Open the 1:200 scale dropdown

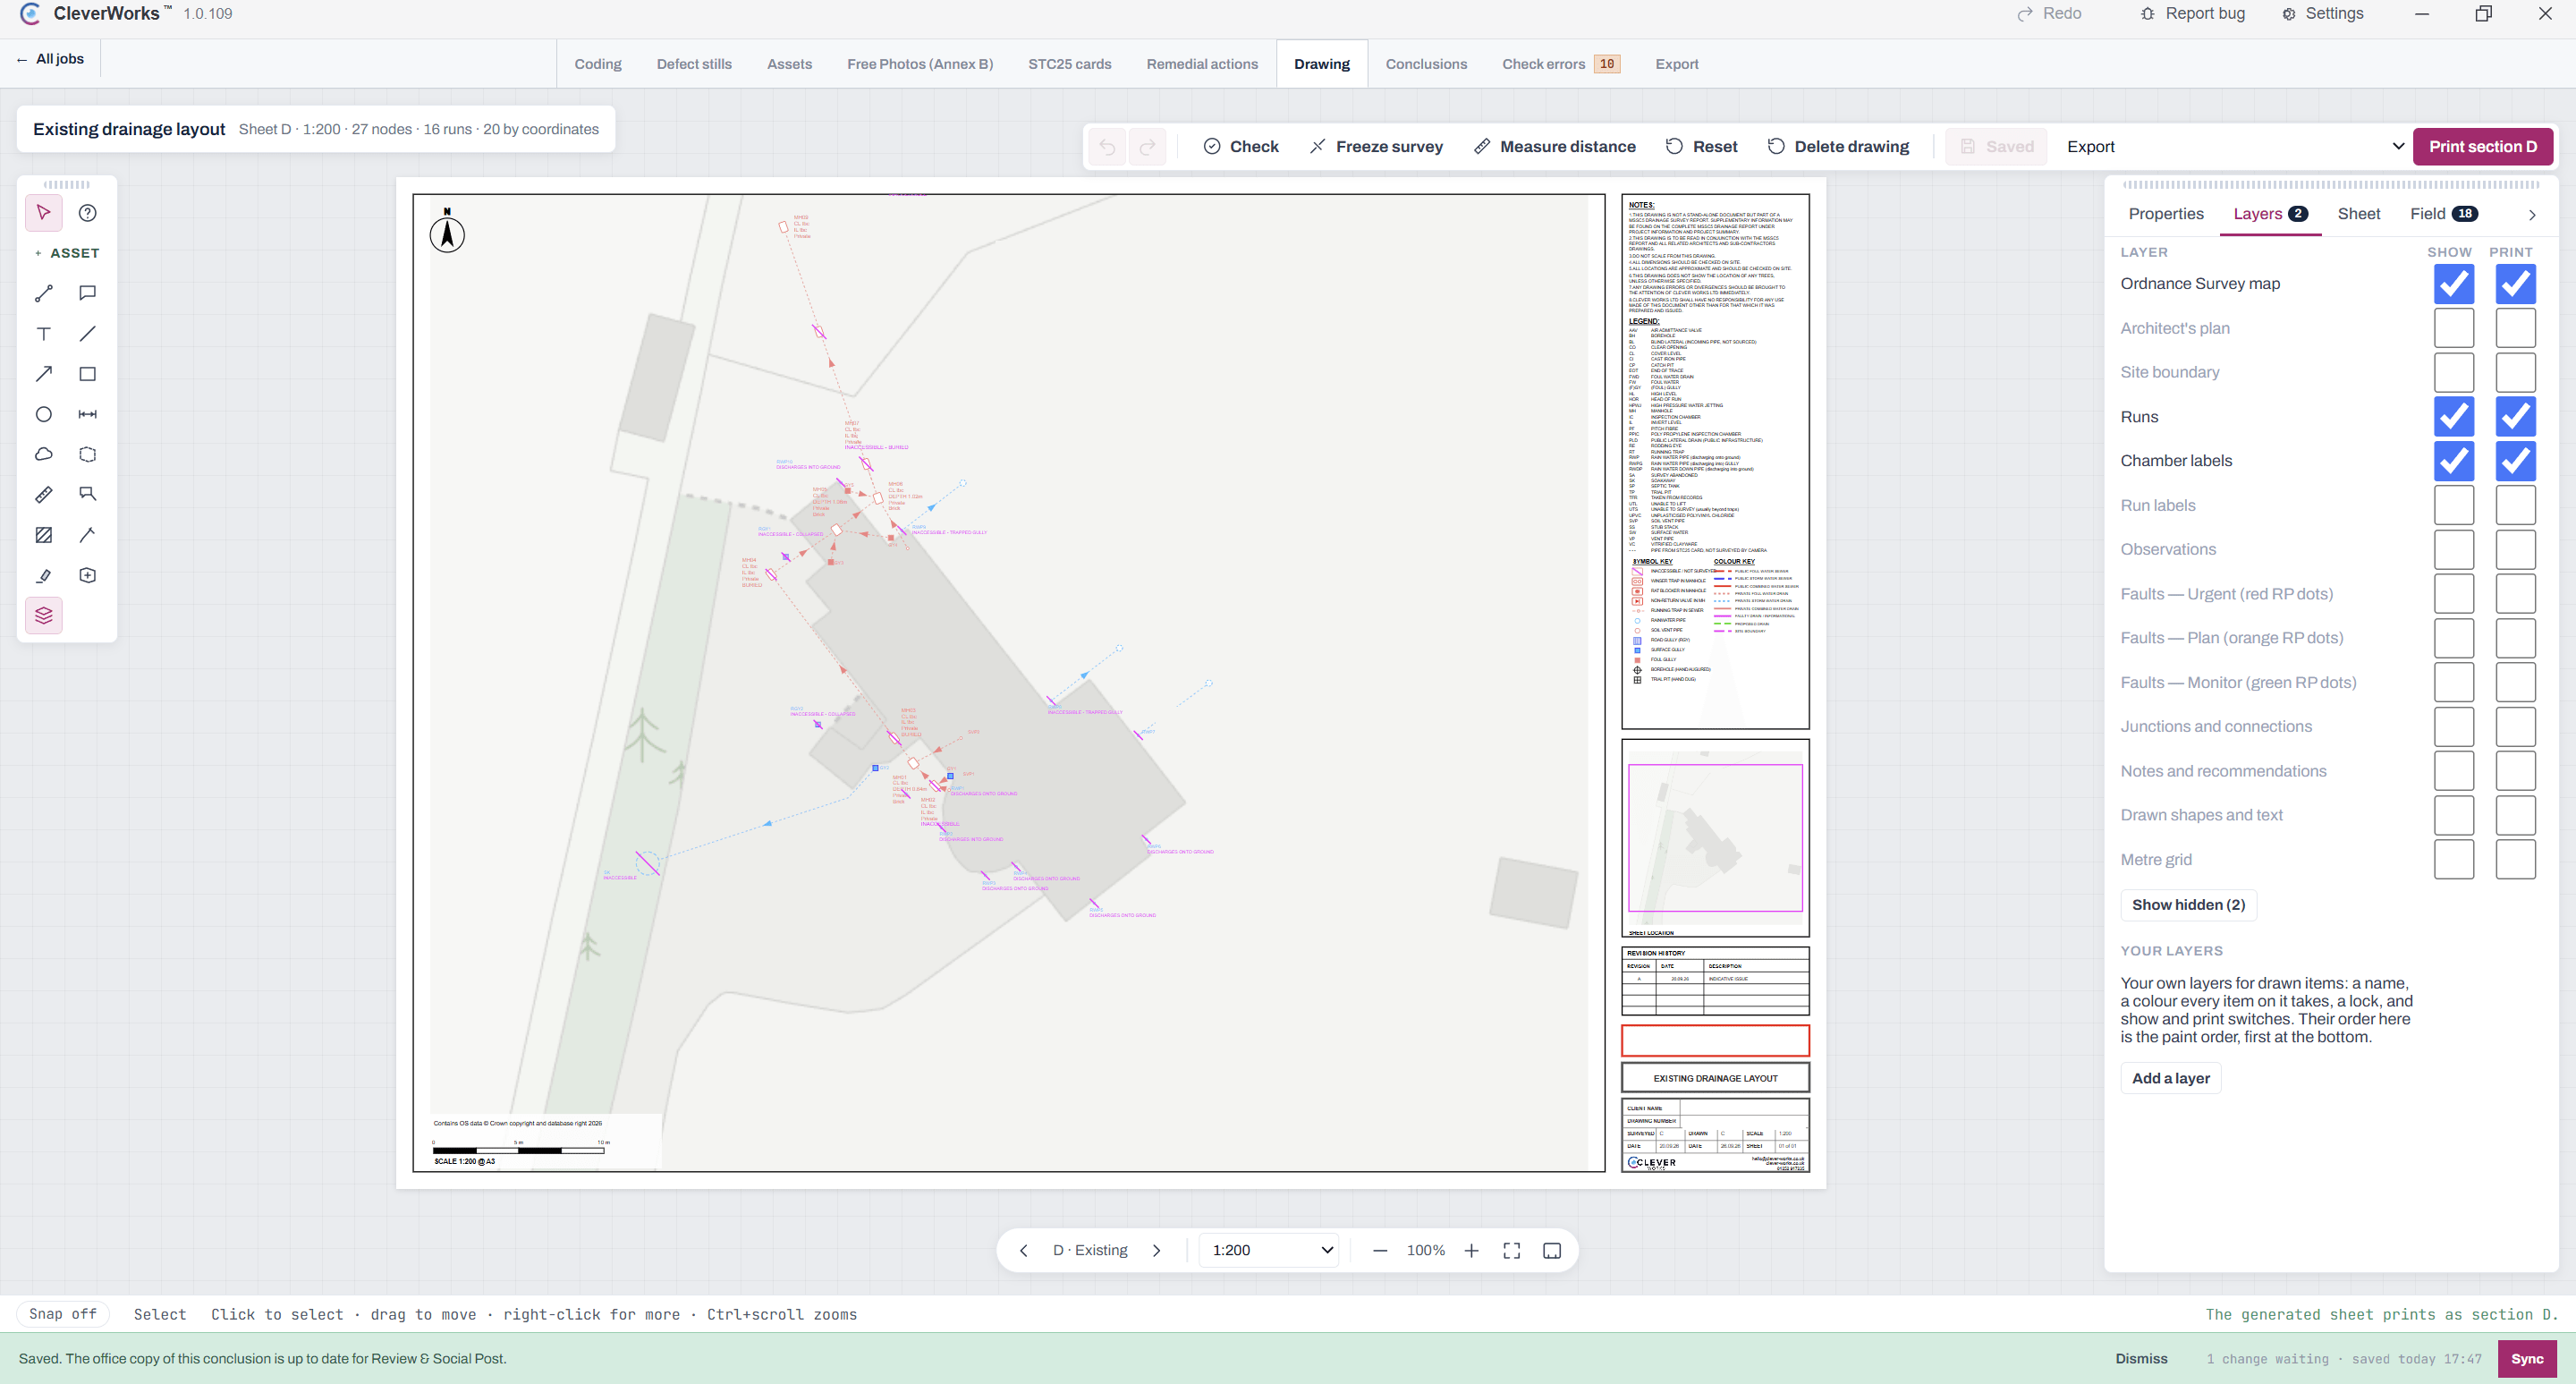(1270, 1250)
